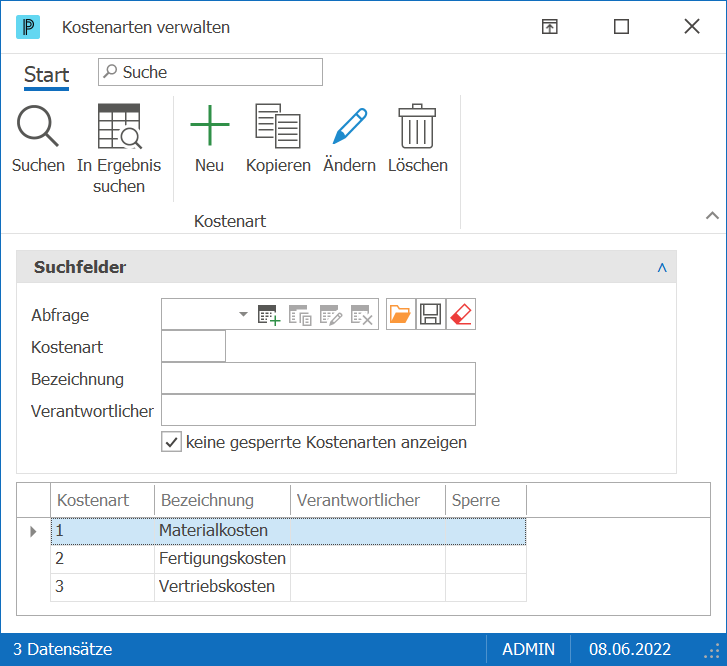Screen dimensions: 727x666
Task: Click the Ändern pencil icon
Action: point(350,126)
